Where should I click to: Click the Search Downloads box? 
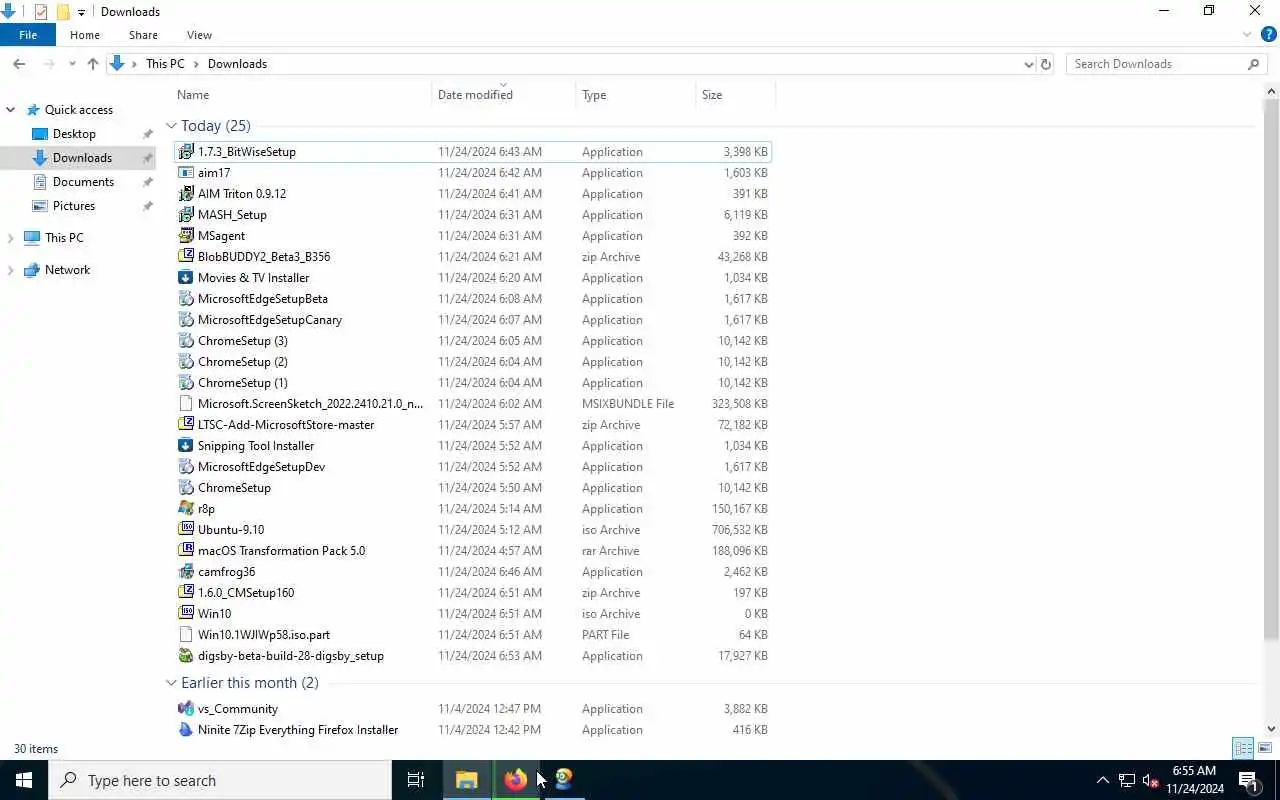(x=1166, y=64)
